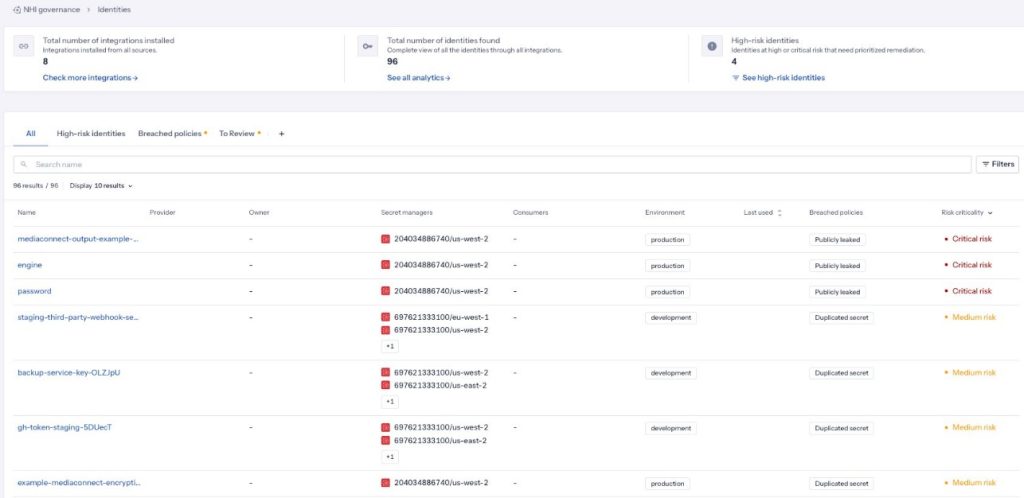1024x498 pixels.
Task: Click production tag in engine row
Action: coord(667,266)
